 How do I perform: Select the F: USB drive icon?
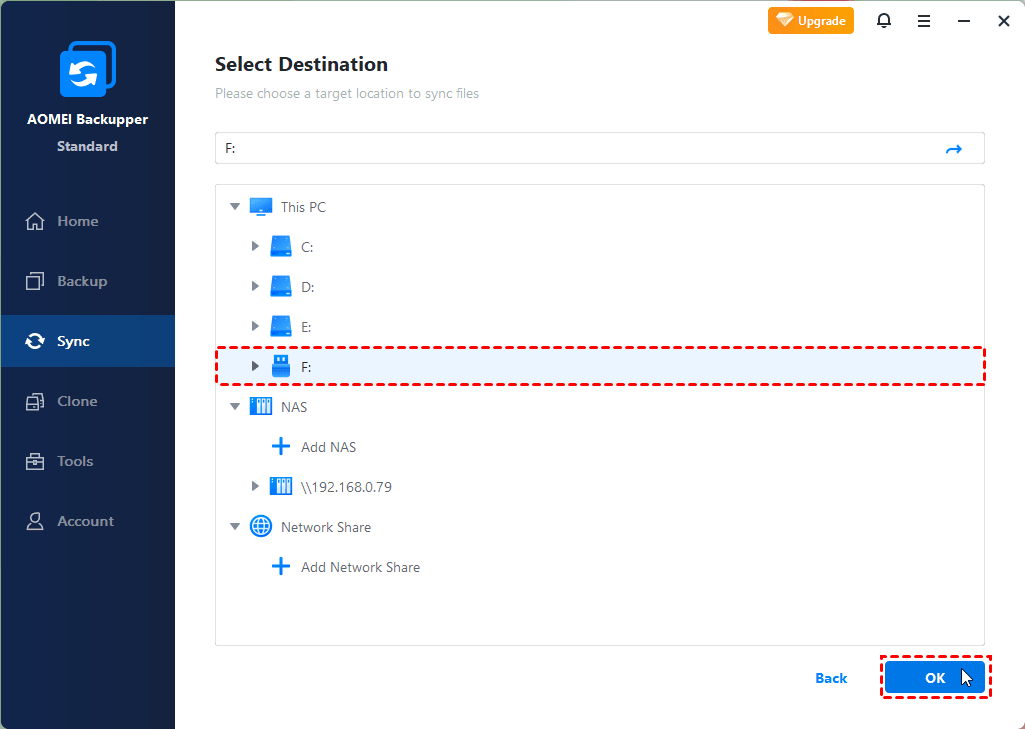(281, 367)
